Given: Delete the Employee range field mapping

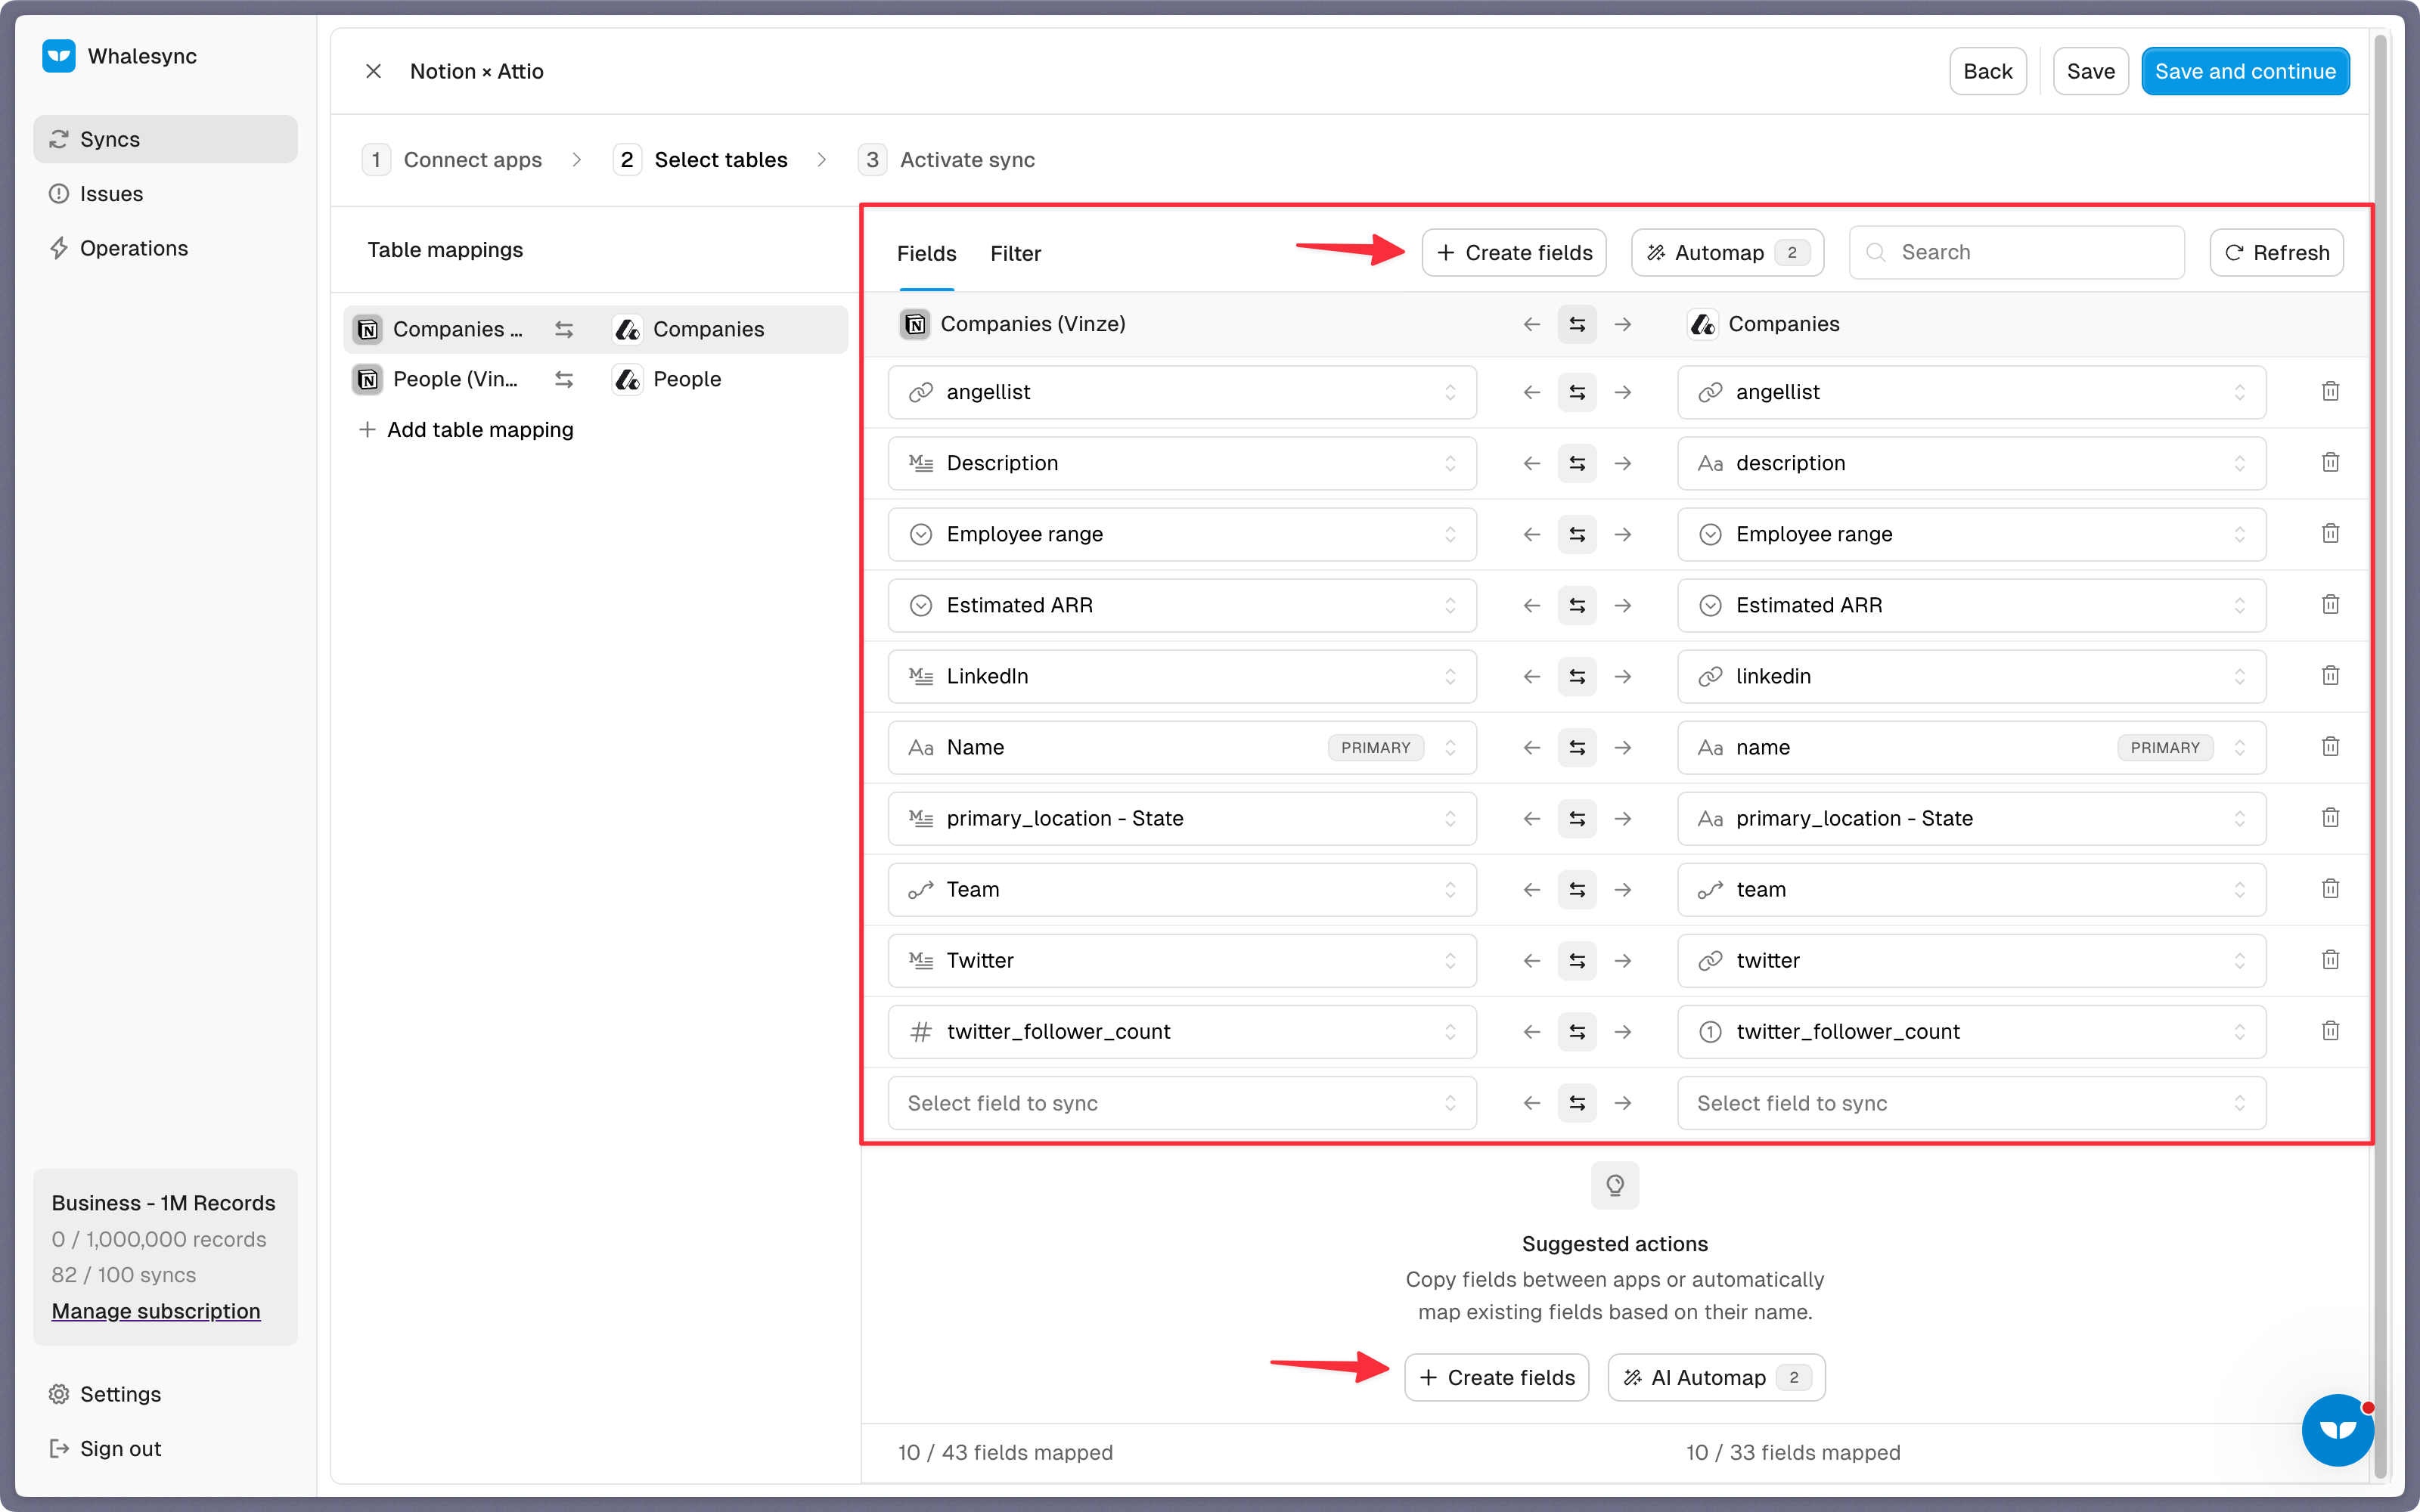Looking at the screenshot, I should (x=2330, y=533).
